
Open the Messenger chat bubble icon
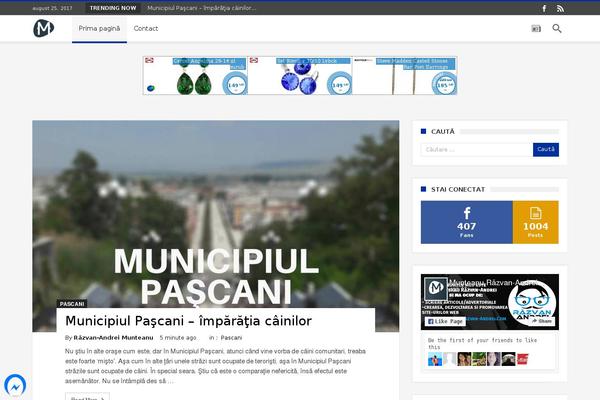pos(15,385)
